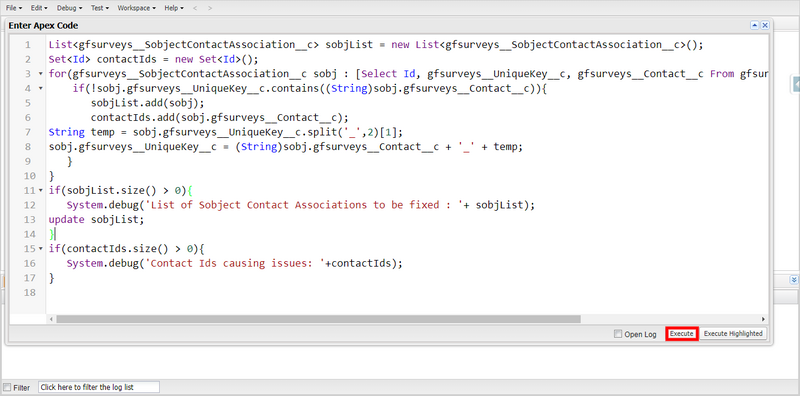Focus the log list filter field
The image size is (800, 396).
[99, 387]
